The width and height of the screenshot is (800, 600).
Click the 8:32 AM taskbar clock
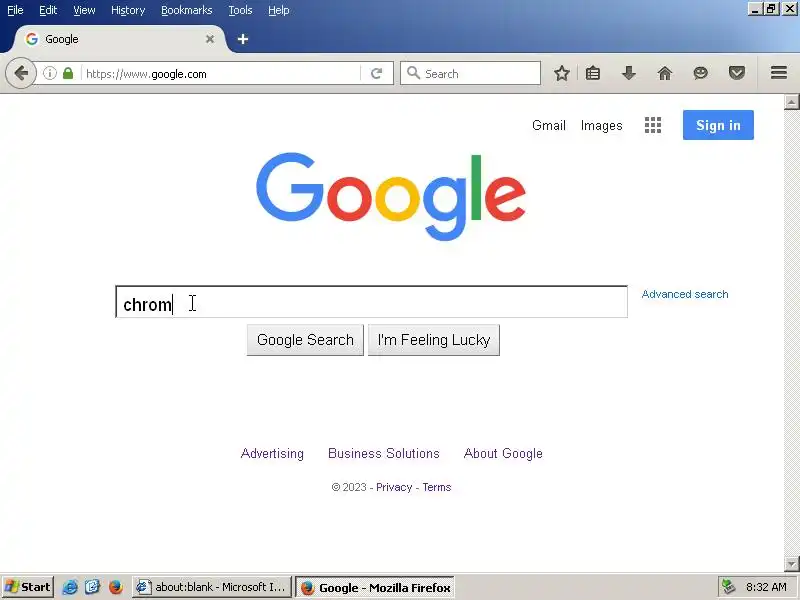point(766,587)
